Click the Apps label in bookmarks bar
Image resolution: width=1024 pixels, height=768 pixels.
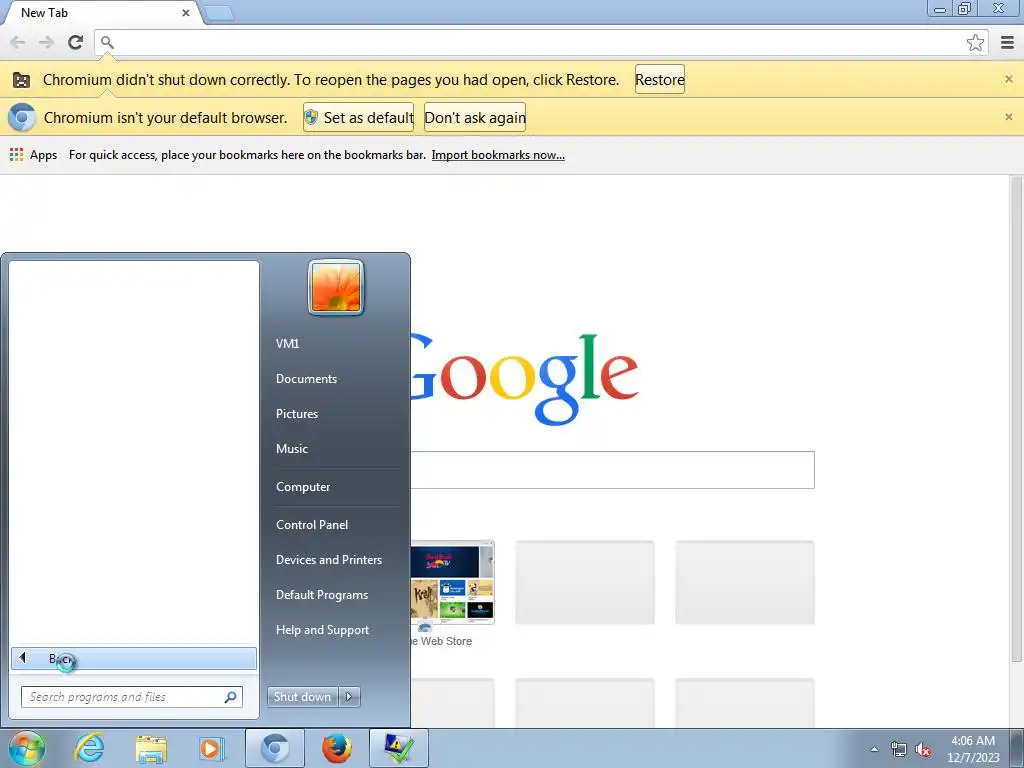point(43,155)
